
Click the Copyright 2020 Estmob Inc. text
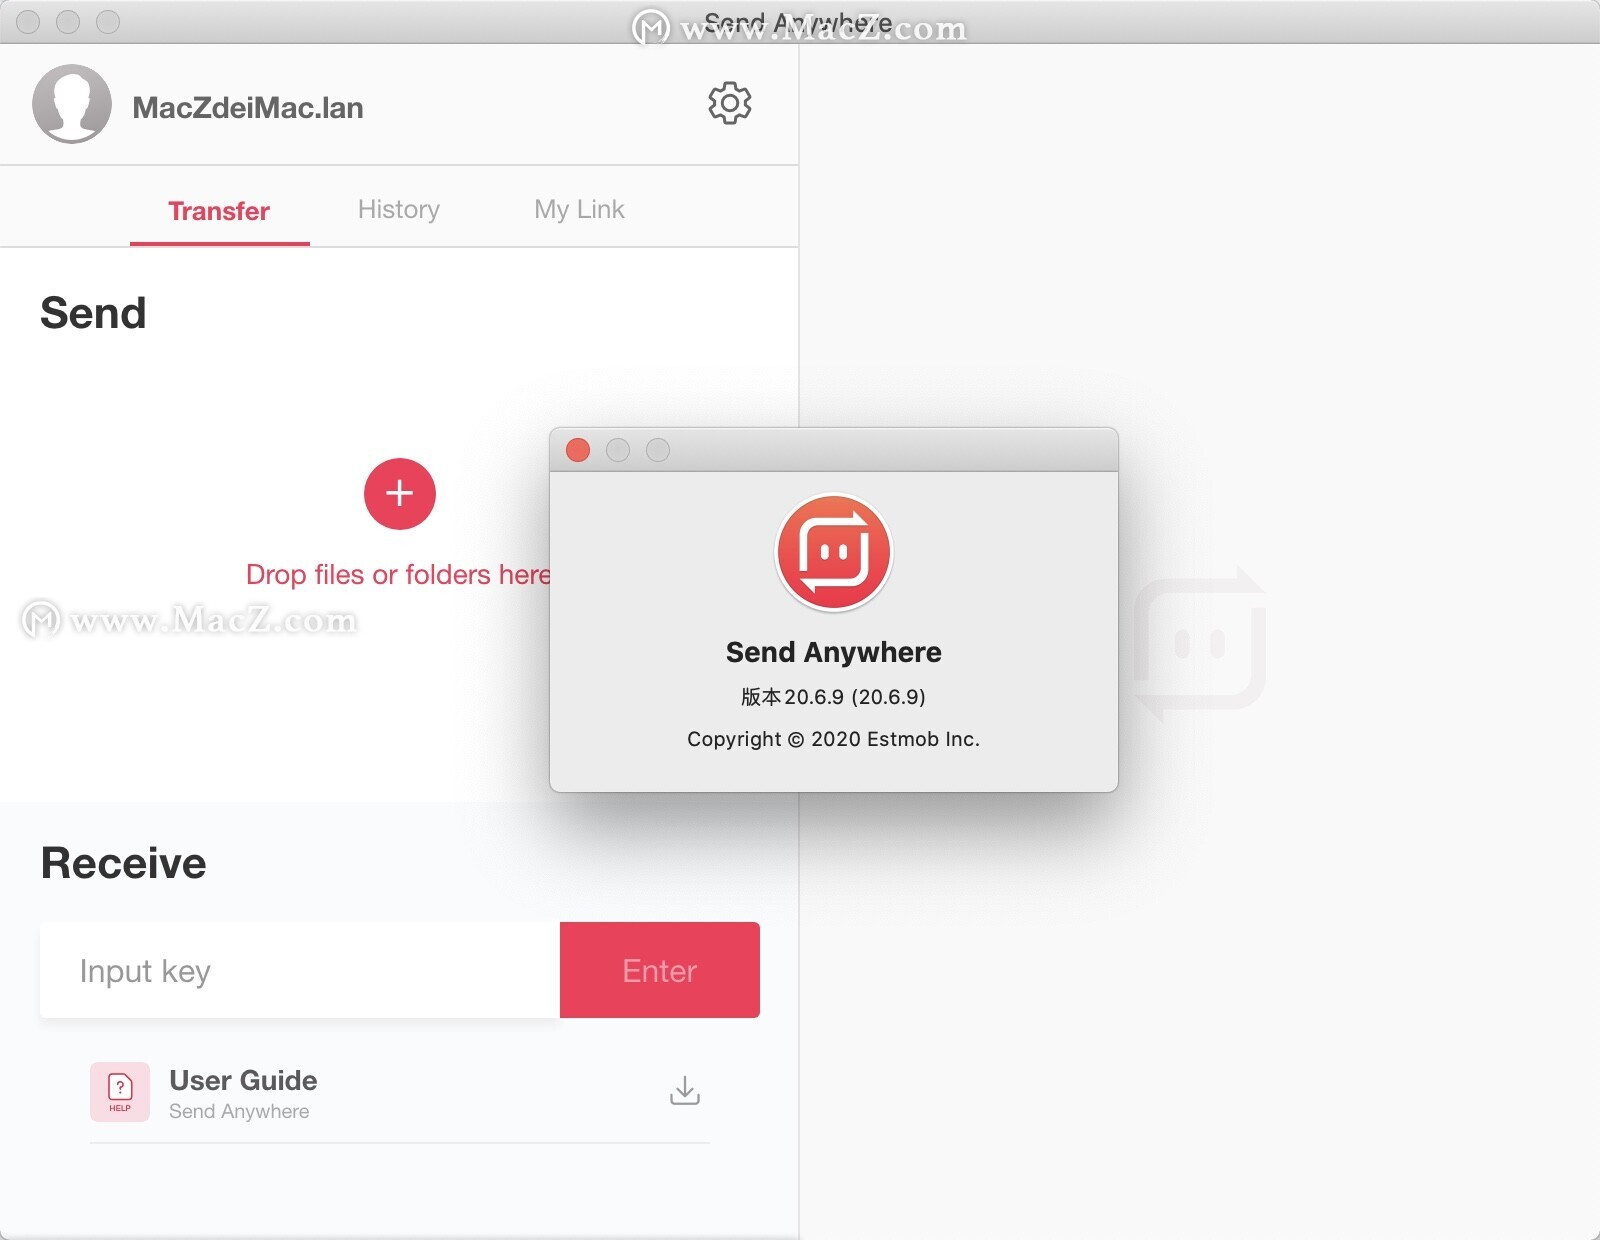(833, 739)
